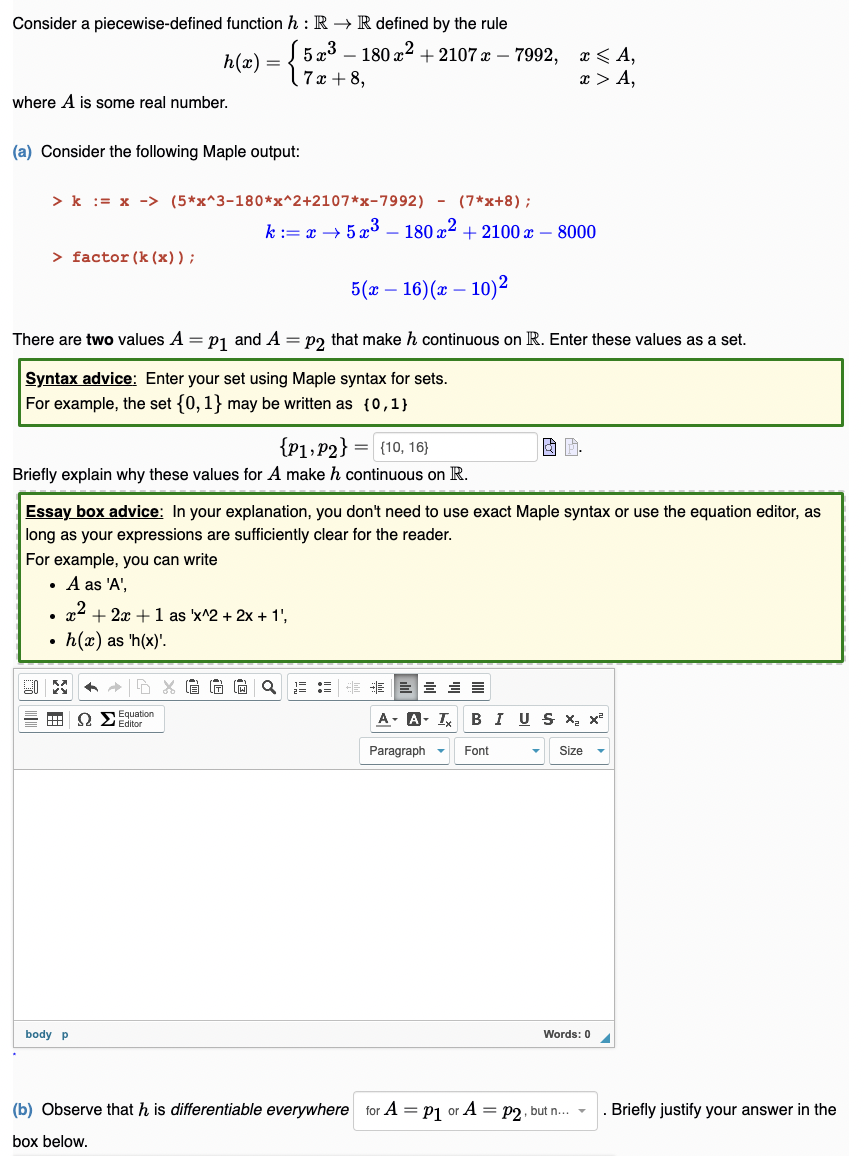Open the differentiability answer dropdown in part (b)
Image resolution: width=864 pixels, height=1156 pixels.
coord(475,1110)
